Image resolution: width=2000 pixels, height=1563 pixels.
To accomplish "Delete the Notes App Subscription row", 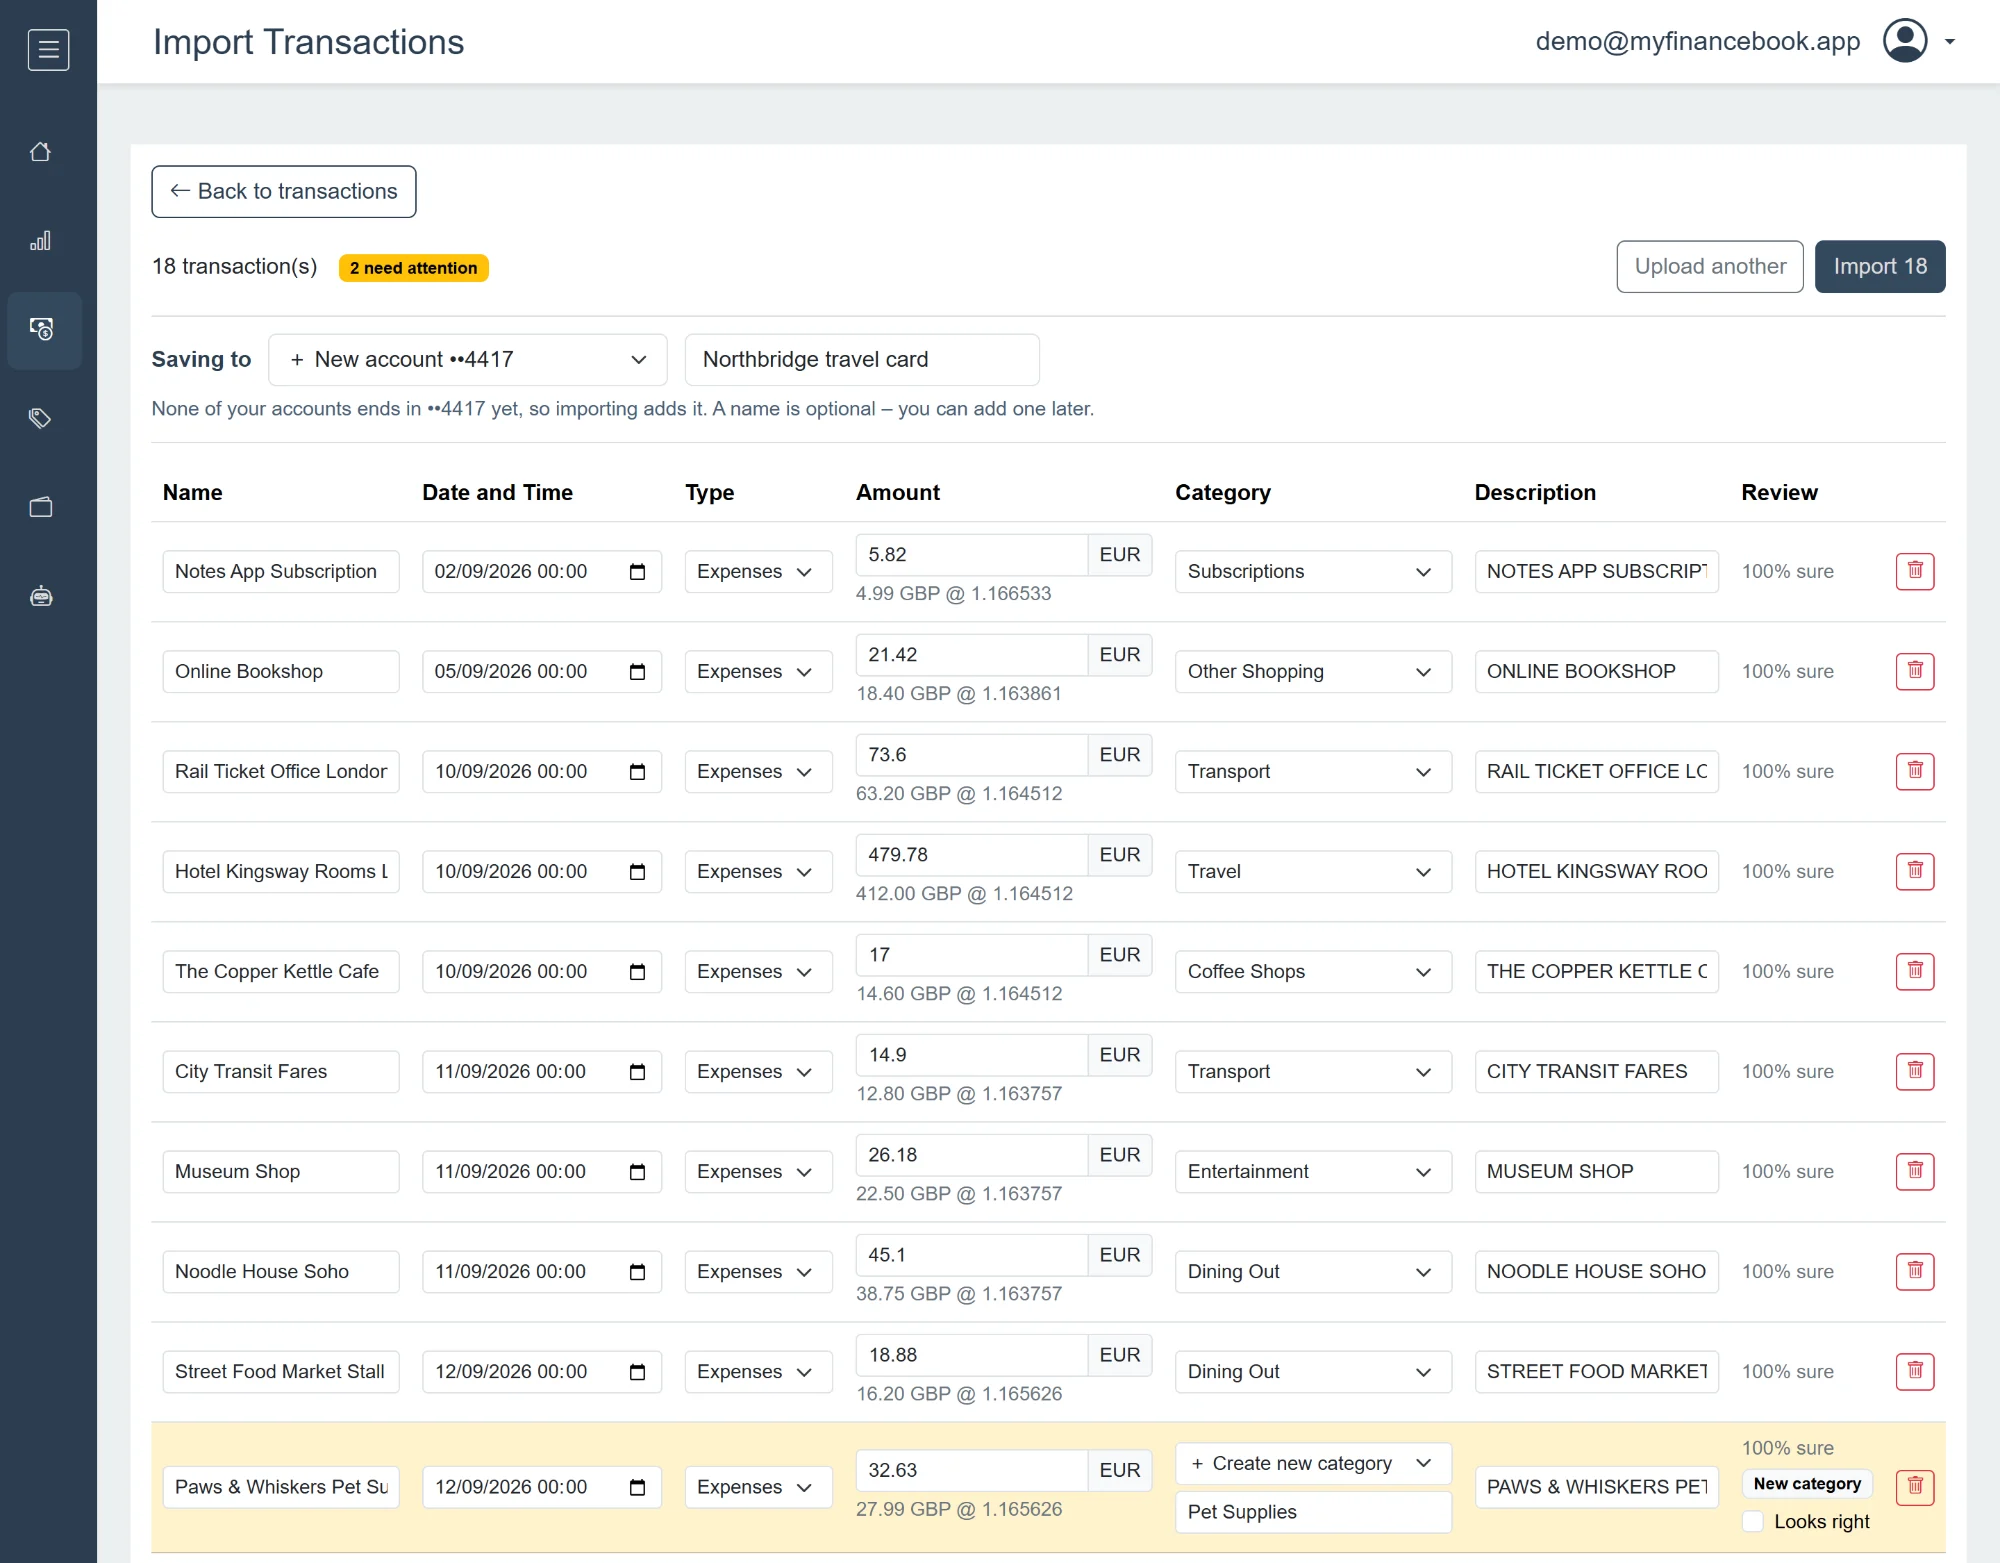I will pyautogui.click(x=1915, y=571).
